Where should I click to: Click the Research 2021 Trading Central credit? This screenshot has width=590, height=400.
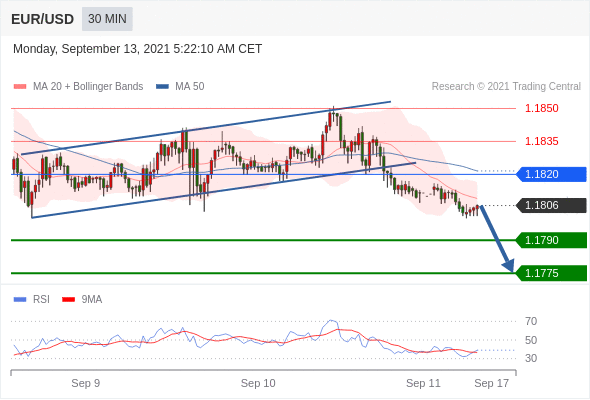pos(506,87)
